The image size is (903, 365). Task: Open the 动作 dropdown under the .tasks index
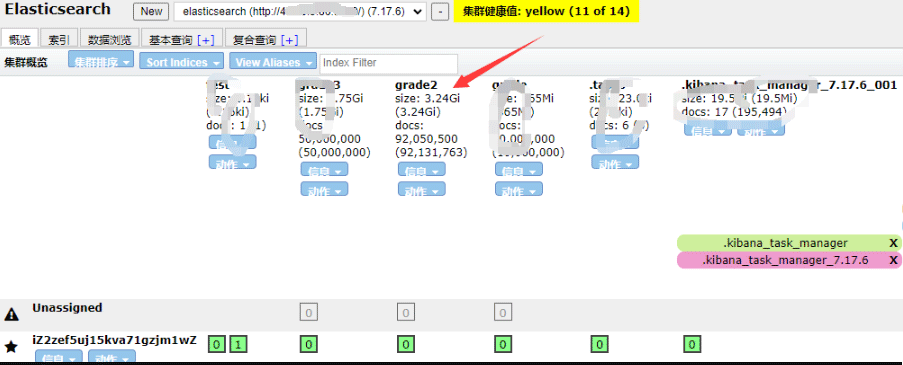tap(615, 162)
